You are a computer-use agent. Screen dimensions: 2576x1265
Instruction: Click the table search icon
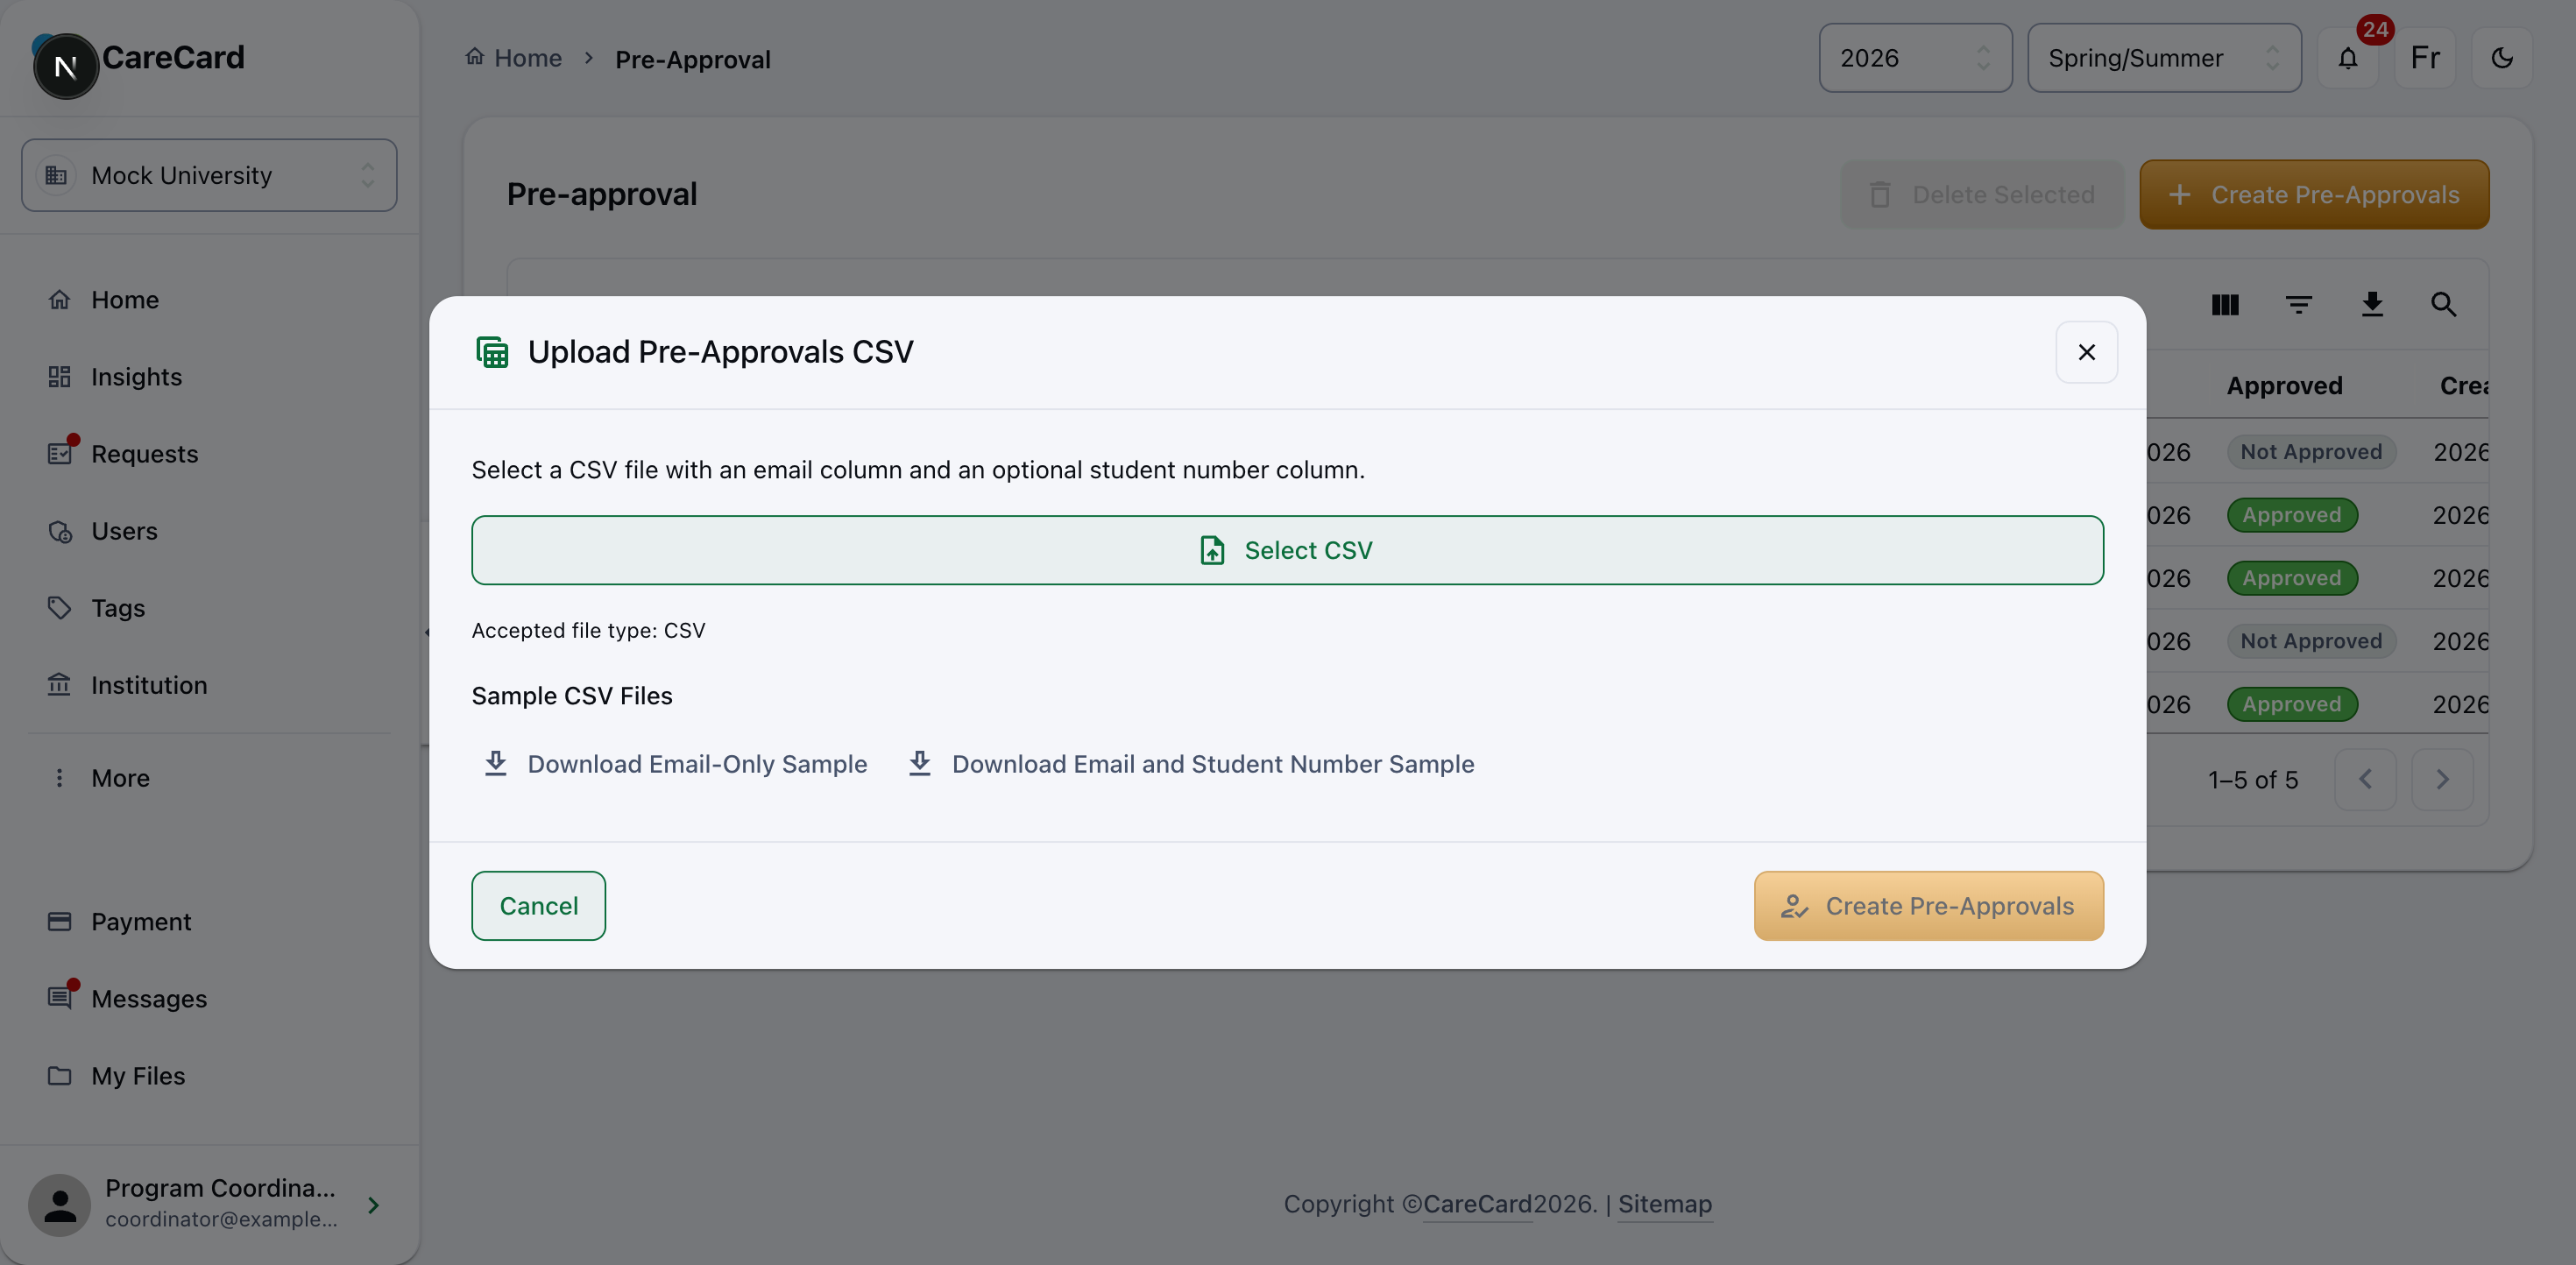2444,304
